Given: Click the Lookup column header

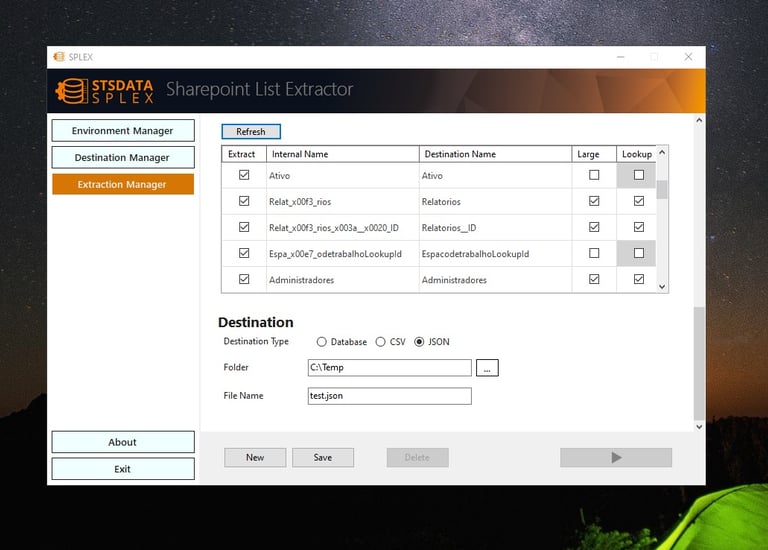Looking at the screenshot, I should pyautogui.click(x=636, y=154).
